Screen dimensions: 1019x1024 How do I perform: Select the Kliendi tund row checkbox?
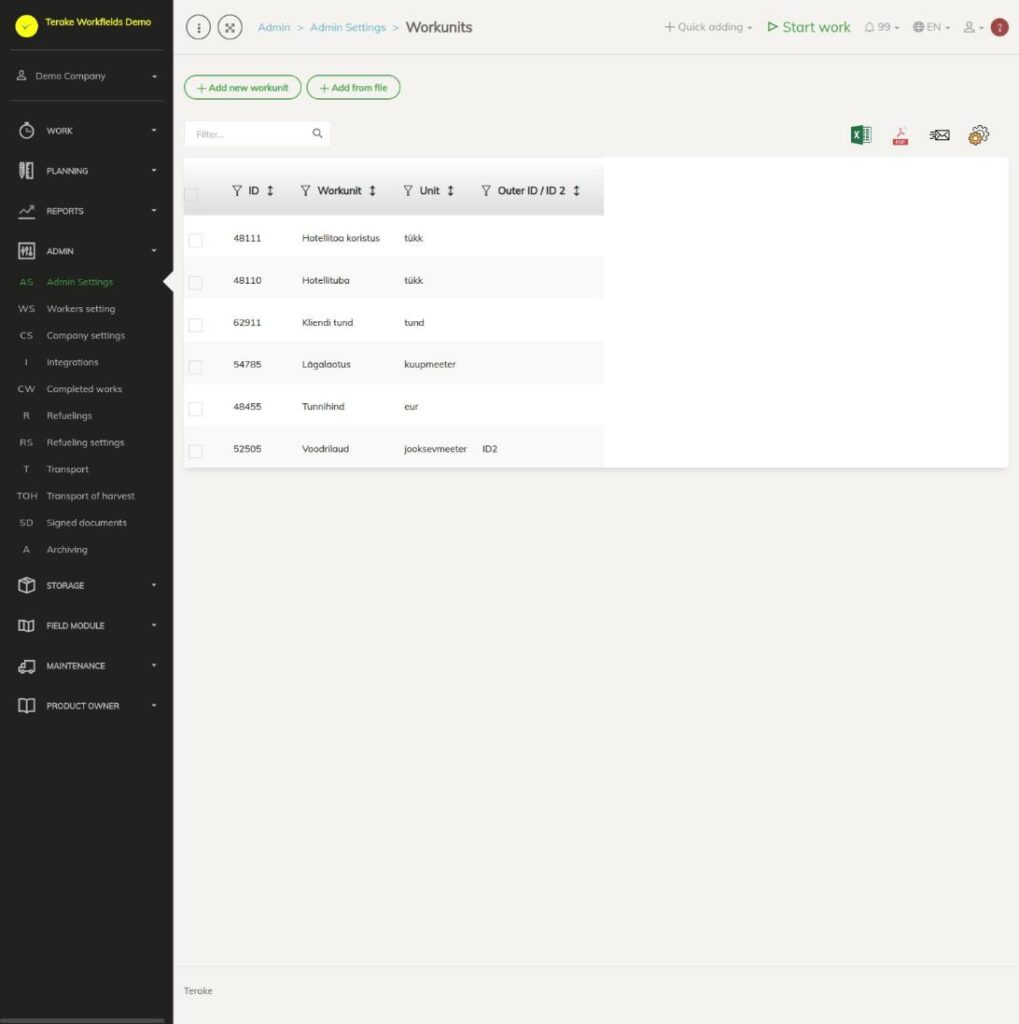195,325
